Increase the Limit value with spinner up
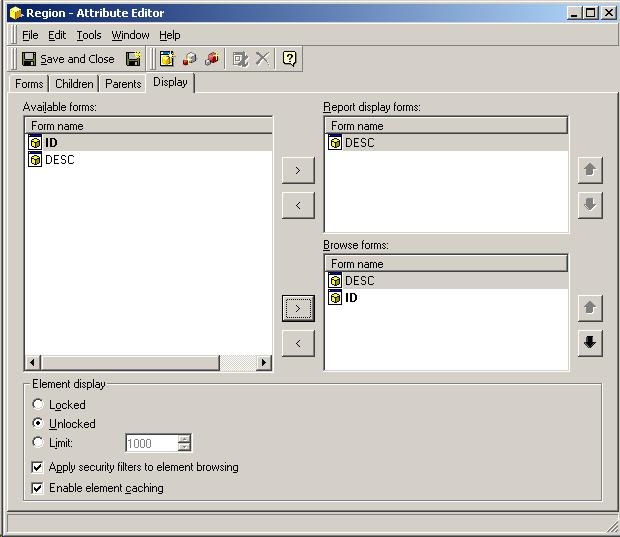Viewport: 620px width, 537px height. 184,438
